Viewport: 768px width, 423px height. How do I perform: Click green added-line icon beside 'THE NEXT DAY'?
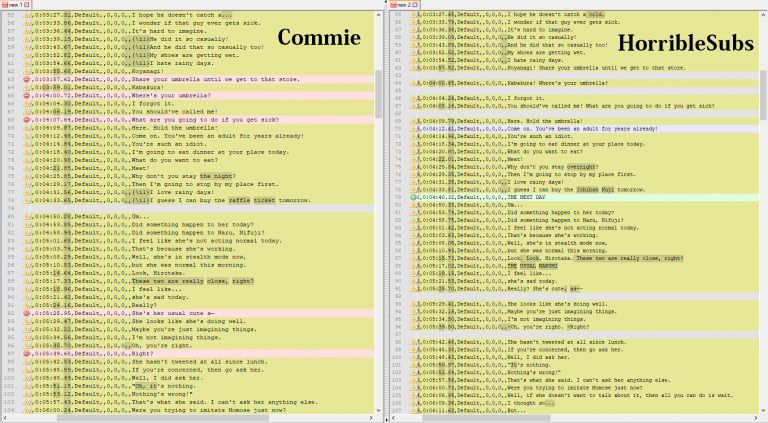pos(413,197)
